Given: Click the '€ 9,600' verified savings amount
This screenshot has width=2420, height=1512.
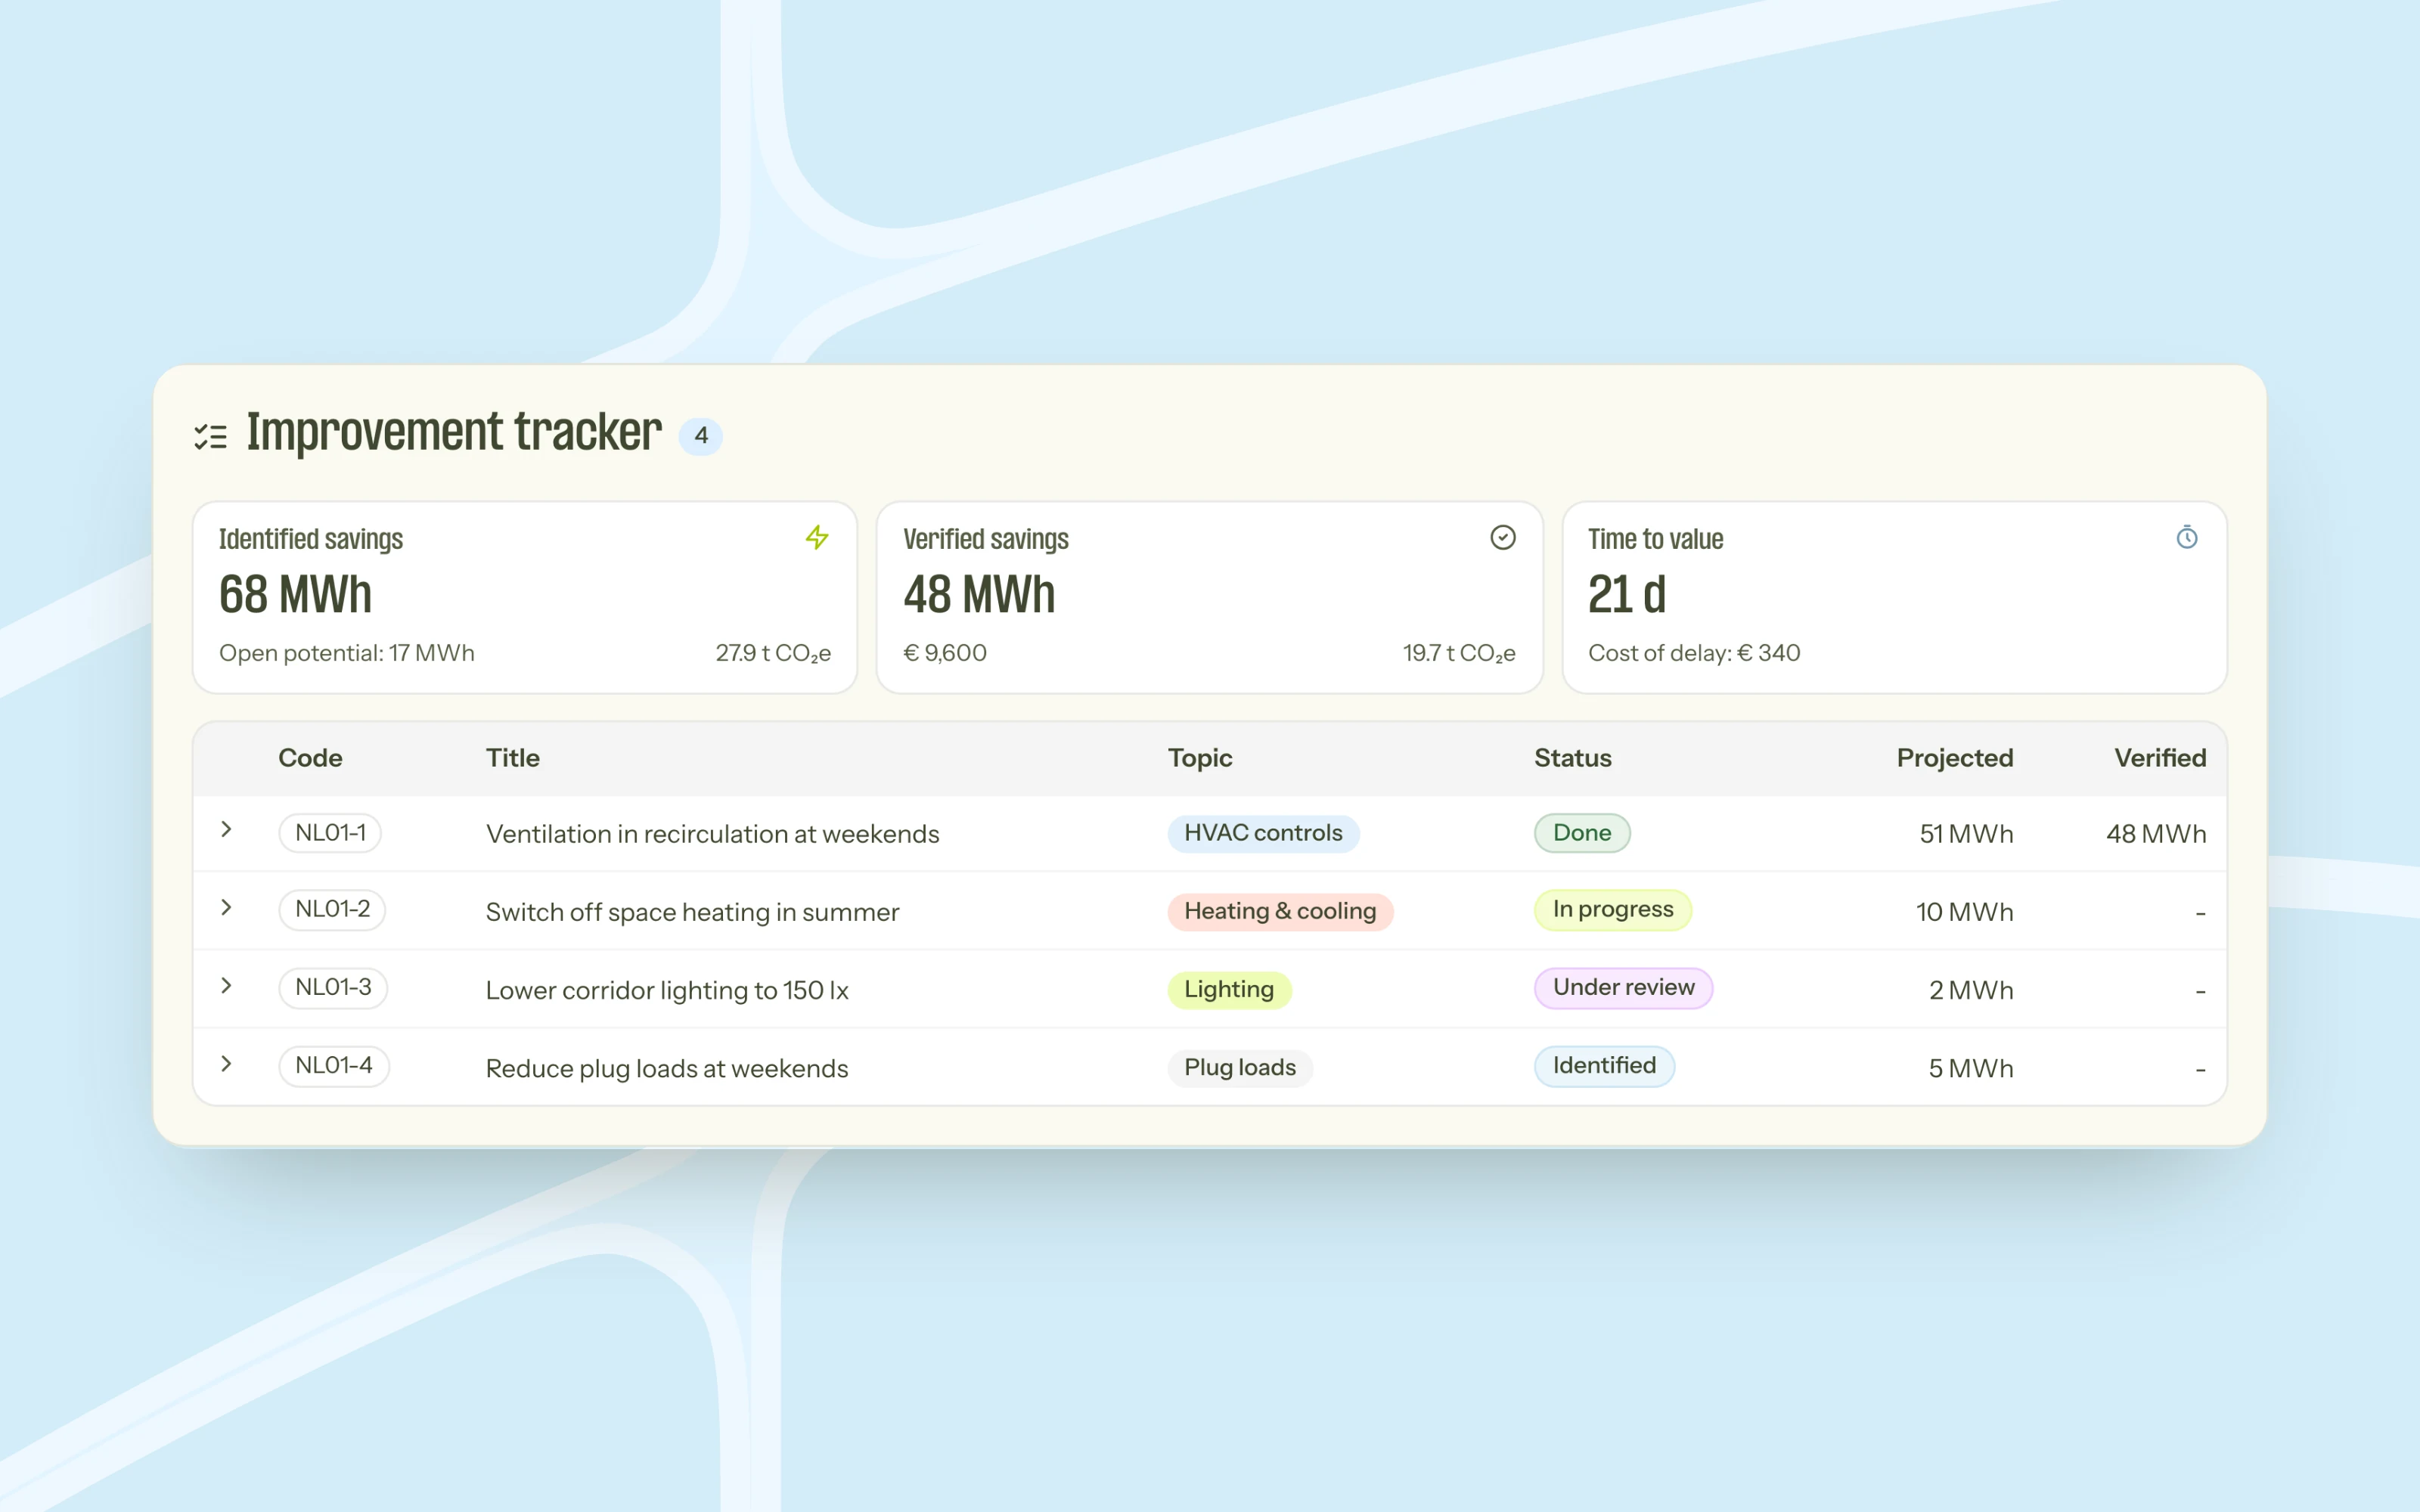Looking at the screenshot, I should [945, 653].
